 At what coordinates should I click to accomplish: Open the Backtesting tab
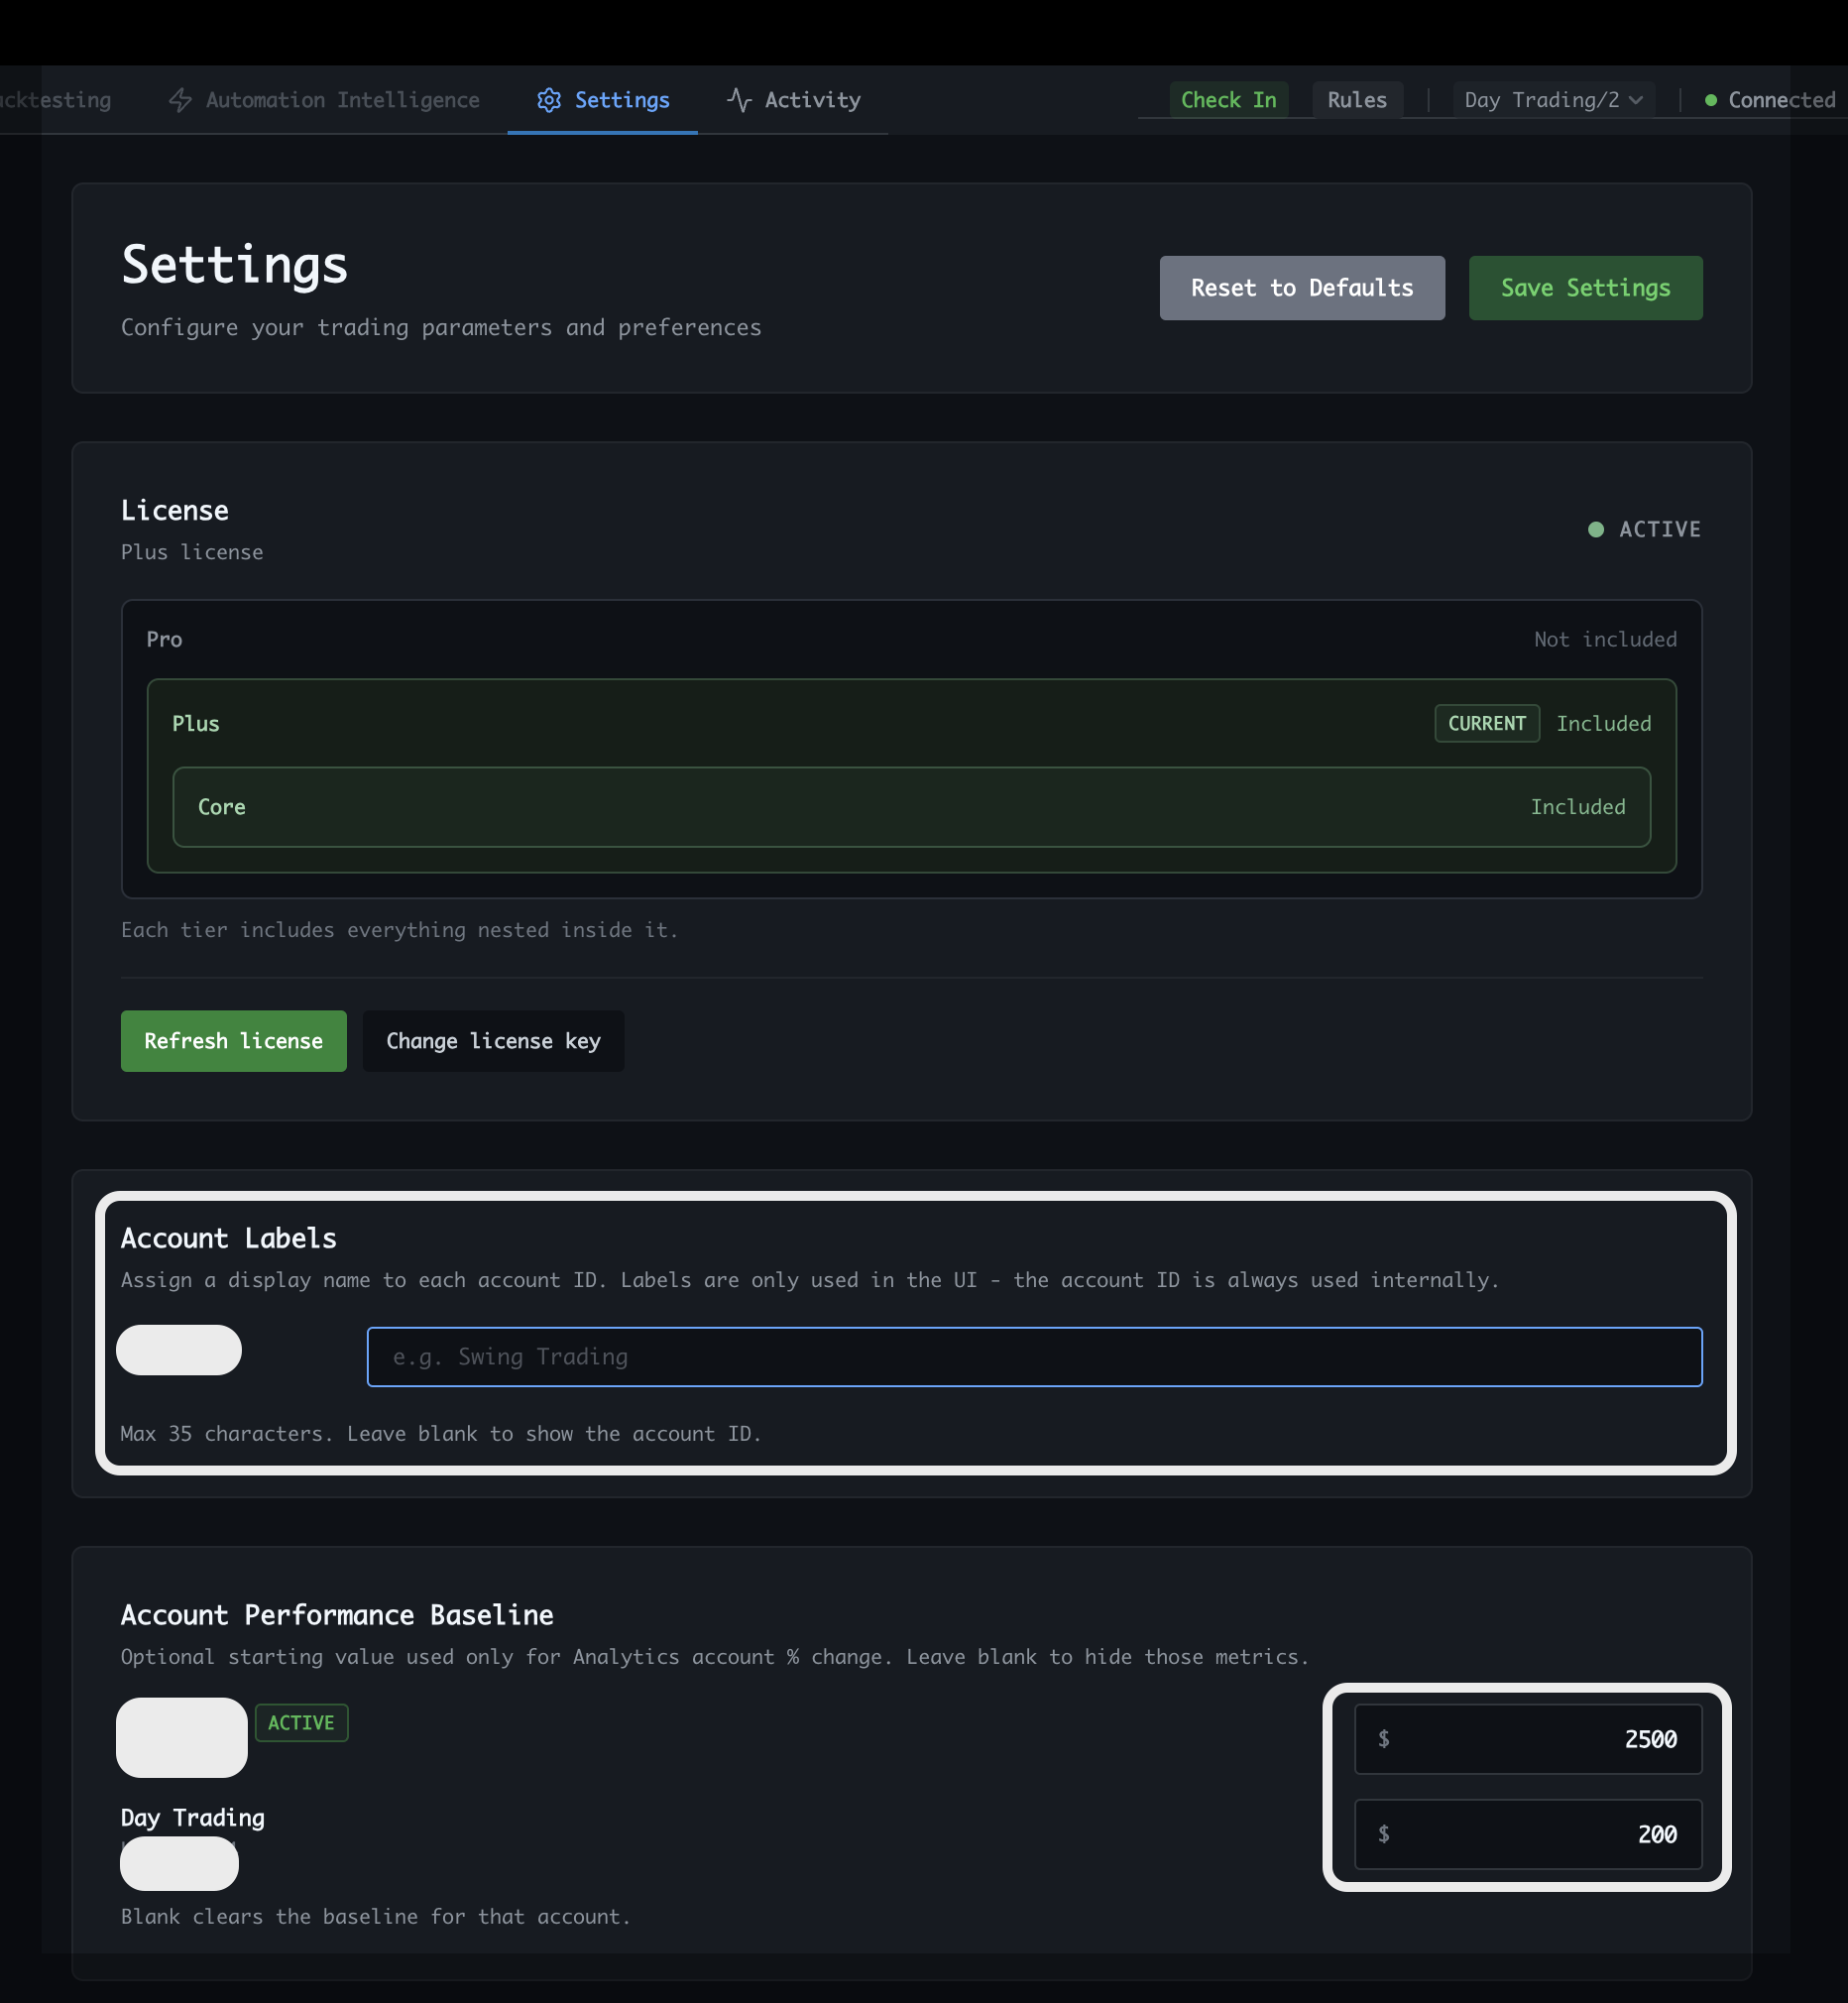(x=56, y=100)
